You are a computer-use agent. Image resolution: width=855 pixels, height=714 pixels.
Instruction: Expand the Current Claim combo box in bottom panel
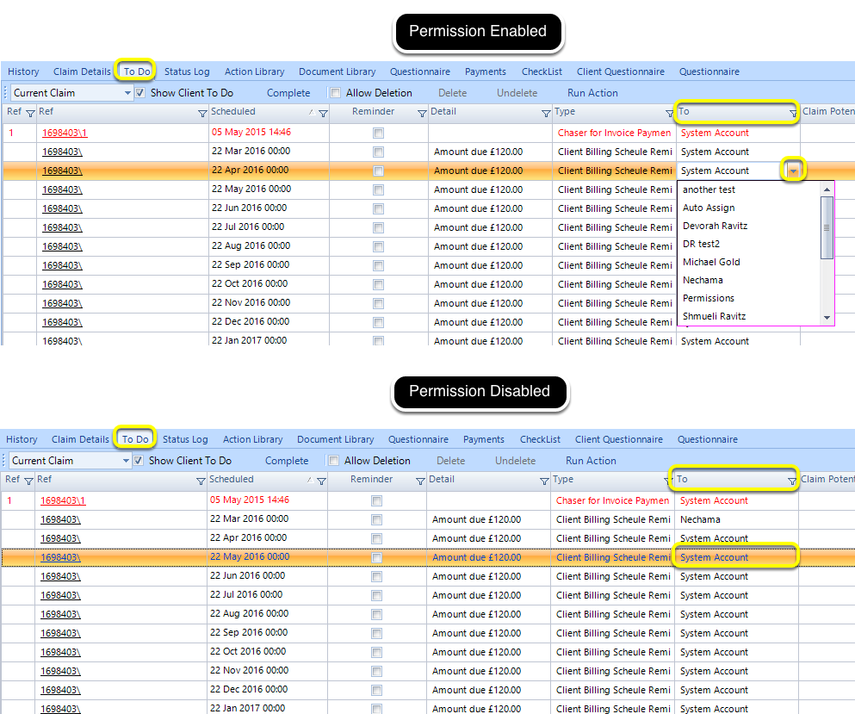(x=125, y=461)
